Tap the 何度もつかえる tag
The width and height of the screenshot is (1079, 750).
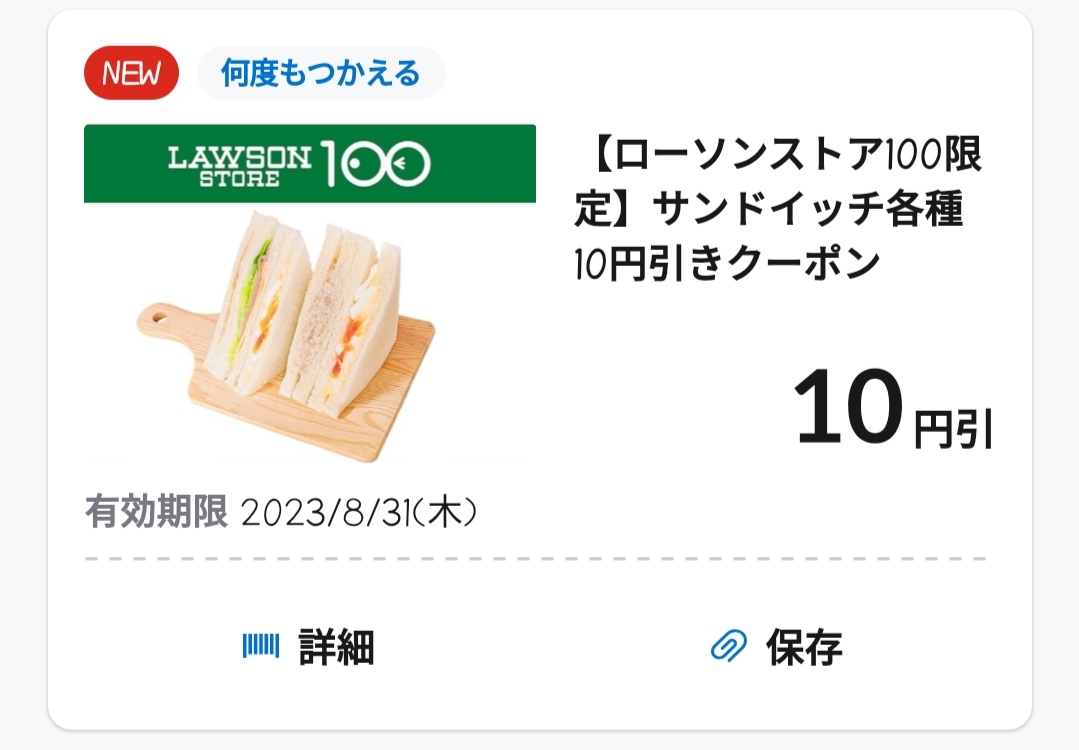320,74
